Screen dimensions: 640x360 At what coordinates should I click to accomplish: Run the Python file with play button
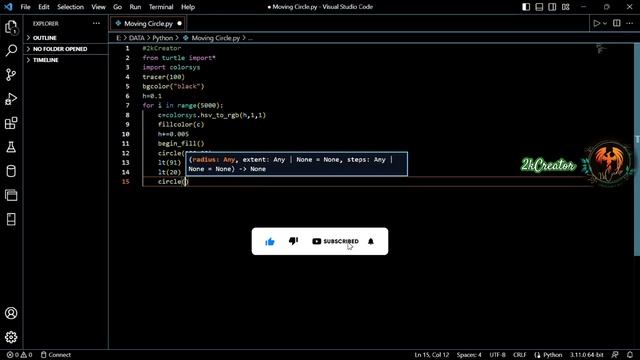[596, 24]
